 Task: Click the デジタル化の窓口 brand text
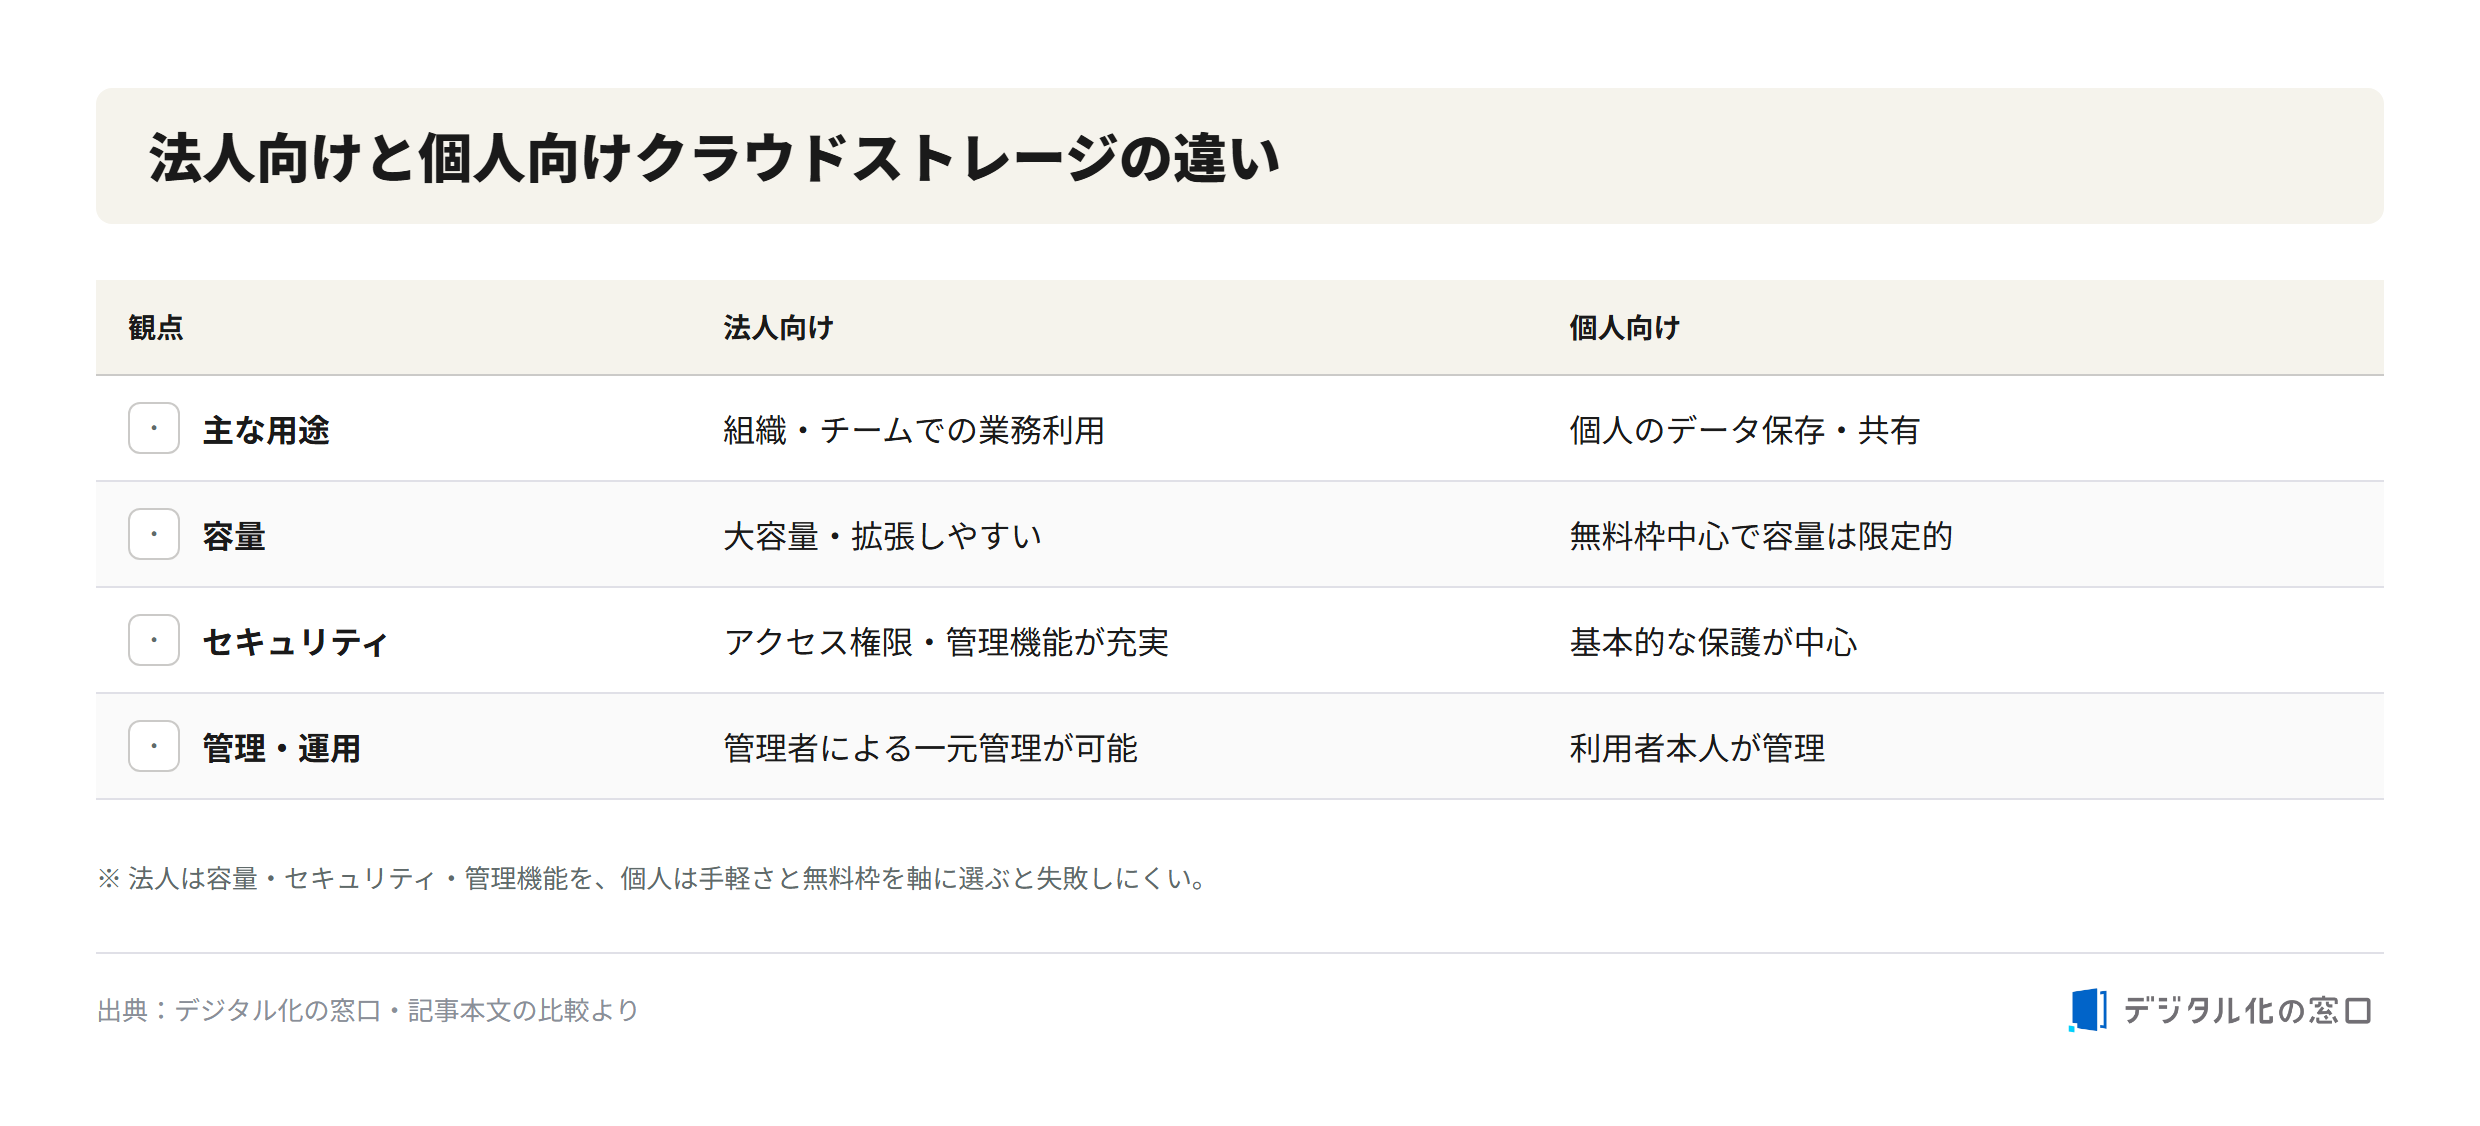[2247, 1011]
